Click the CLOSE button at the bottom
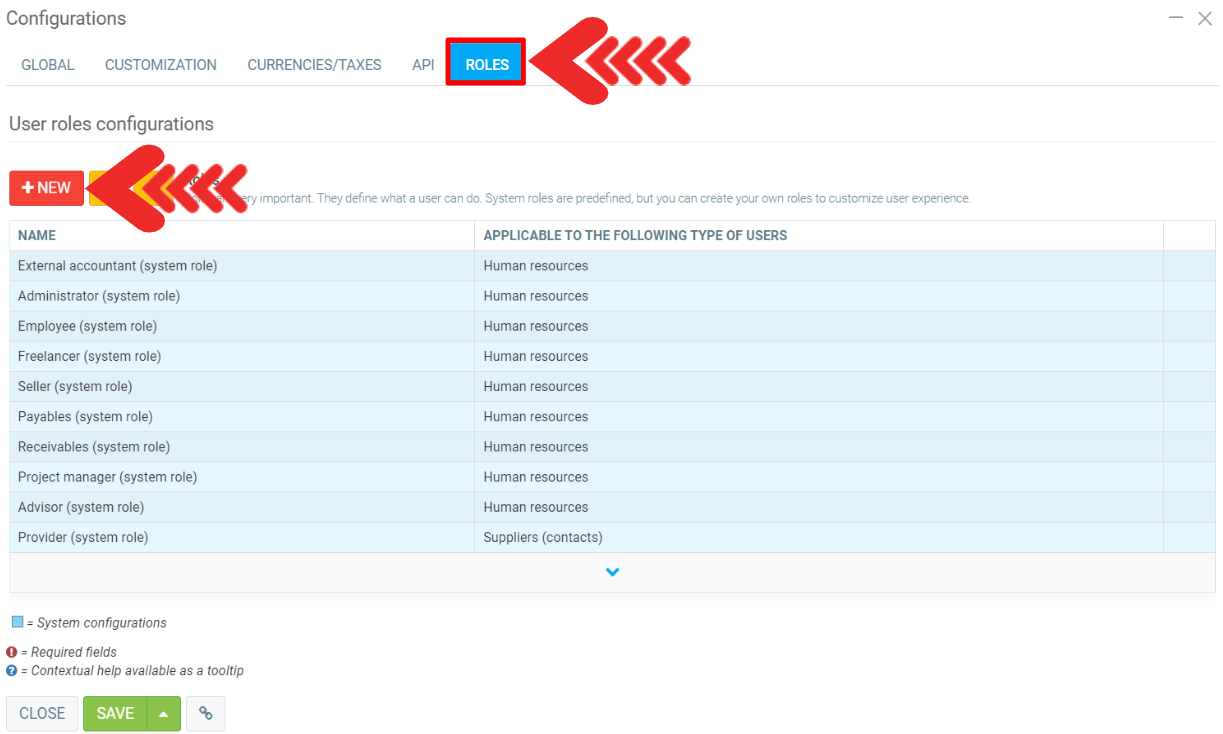The height and width of the screenshot is (734, 1223). pyautogui.click(x=42, y=713)
